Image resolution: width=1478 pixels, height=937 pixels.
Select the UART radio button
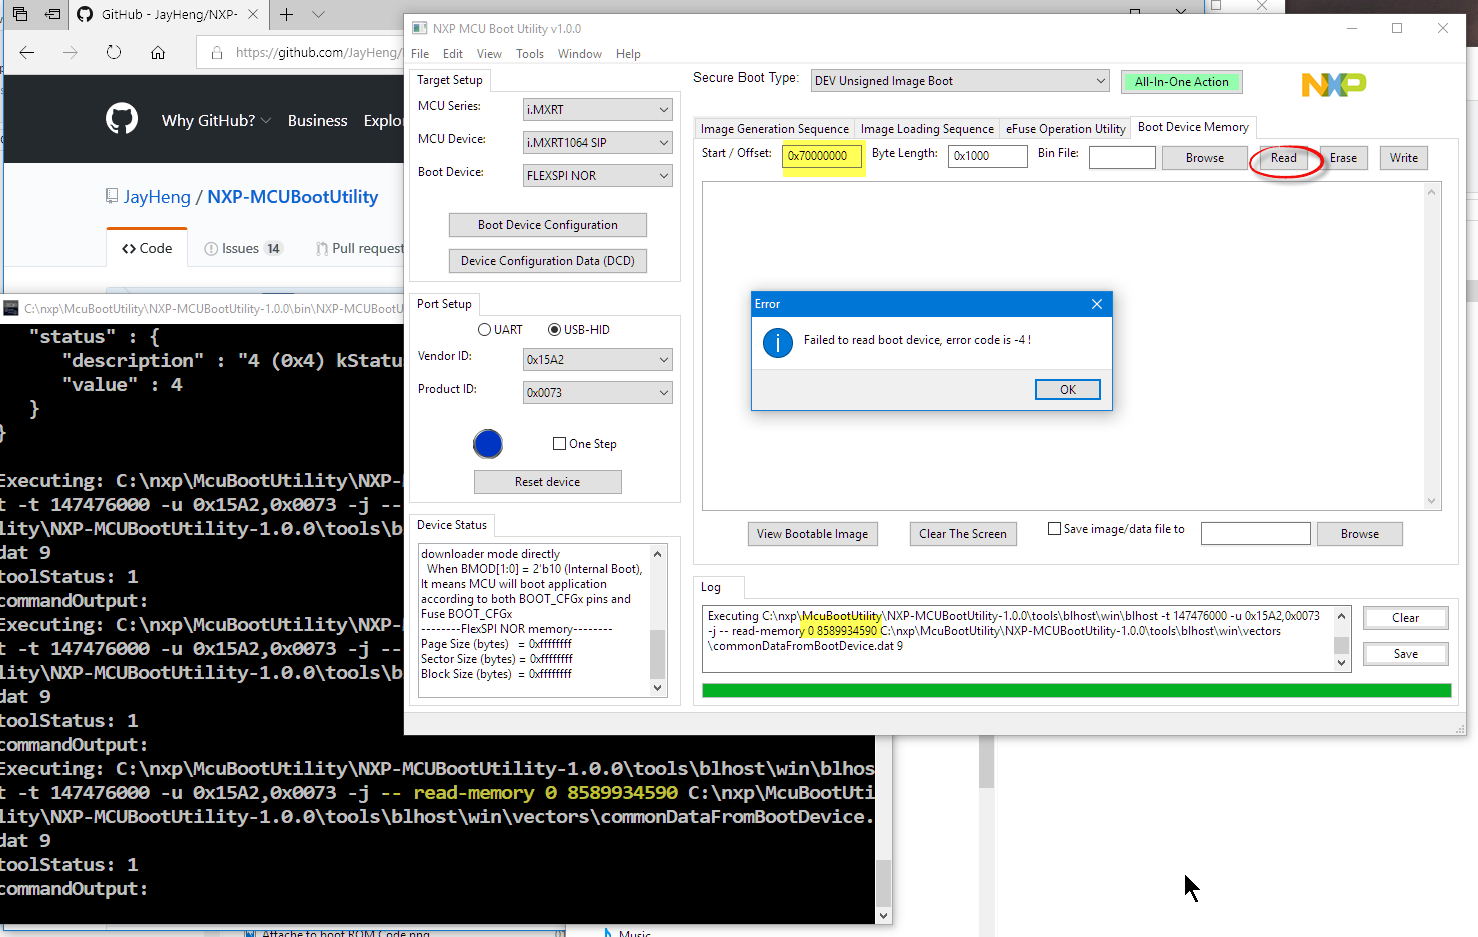[485, 330]
